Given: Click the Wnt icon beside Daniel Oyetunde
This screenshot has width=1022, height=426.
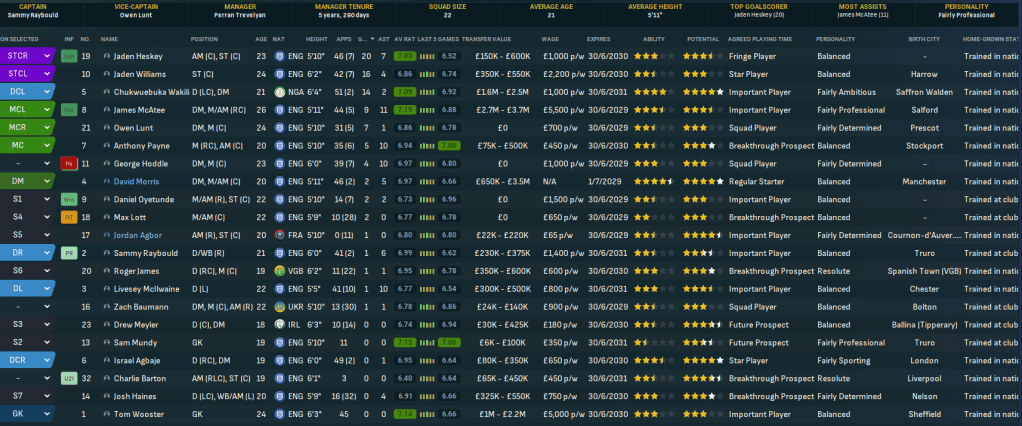Looking at the screenshot, I should coord(68,199).
